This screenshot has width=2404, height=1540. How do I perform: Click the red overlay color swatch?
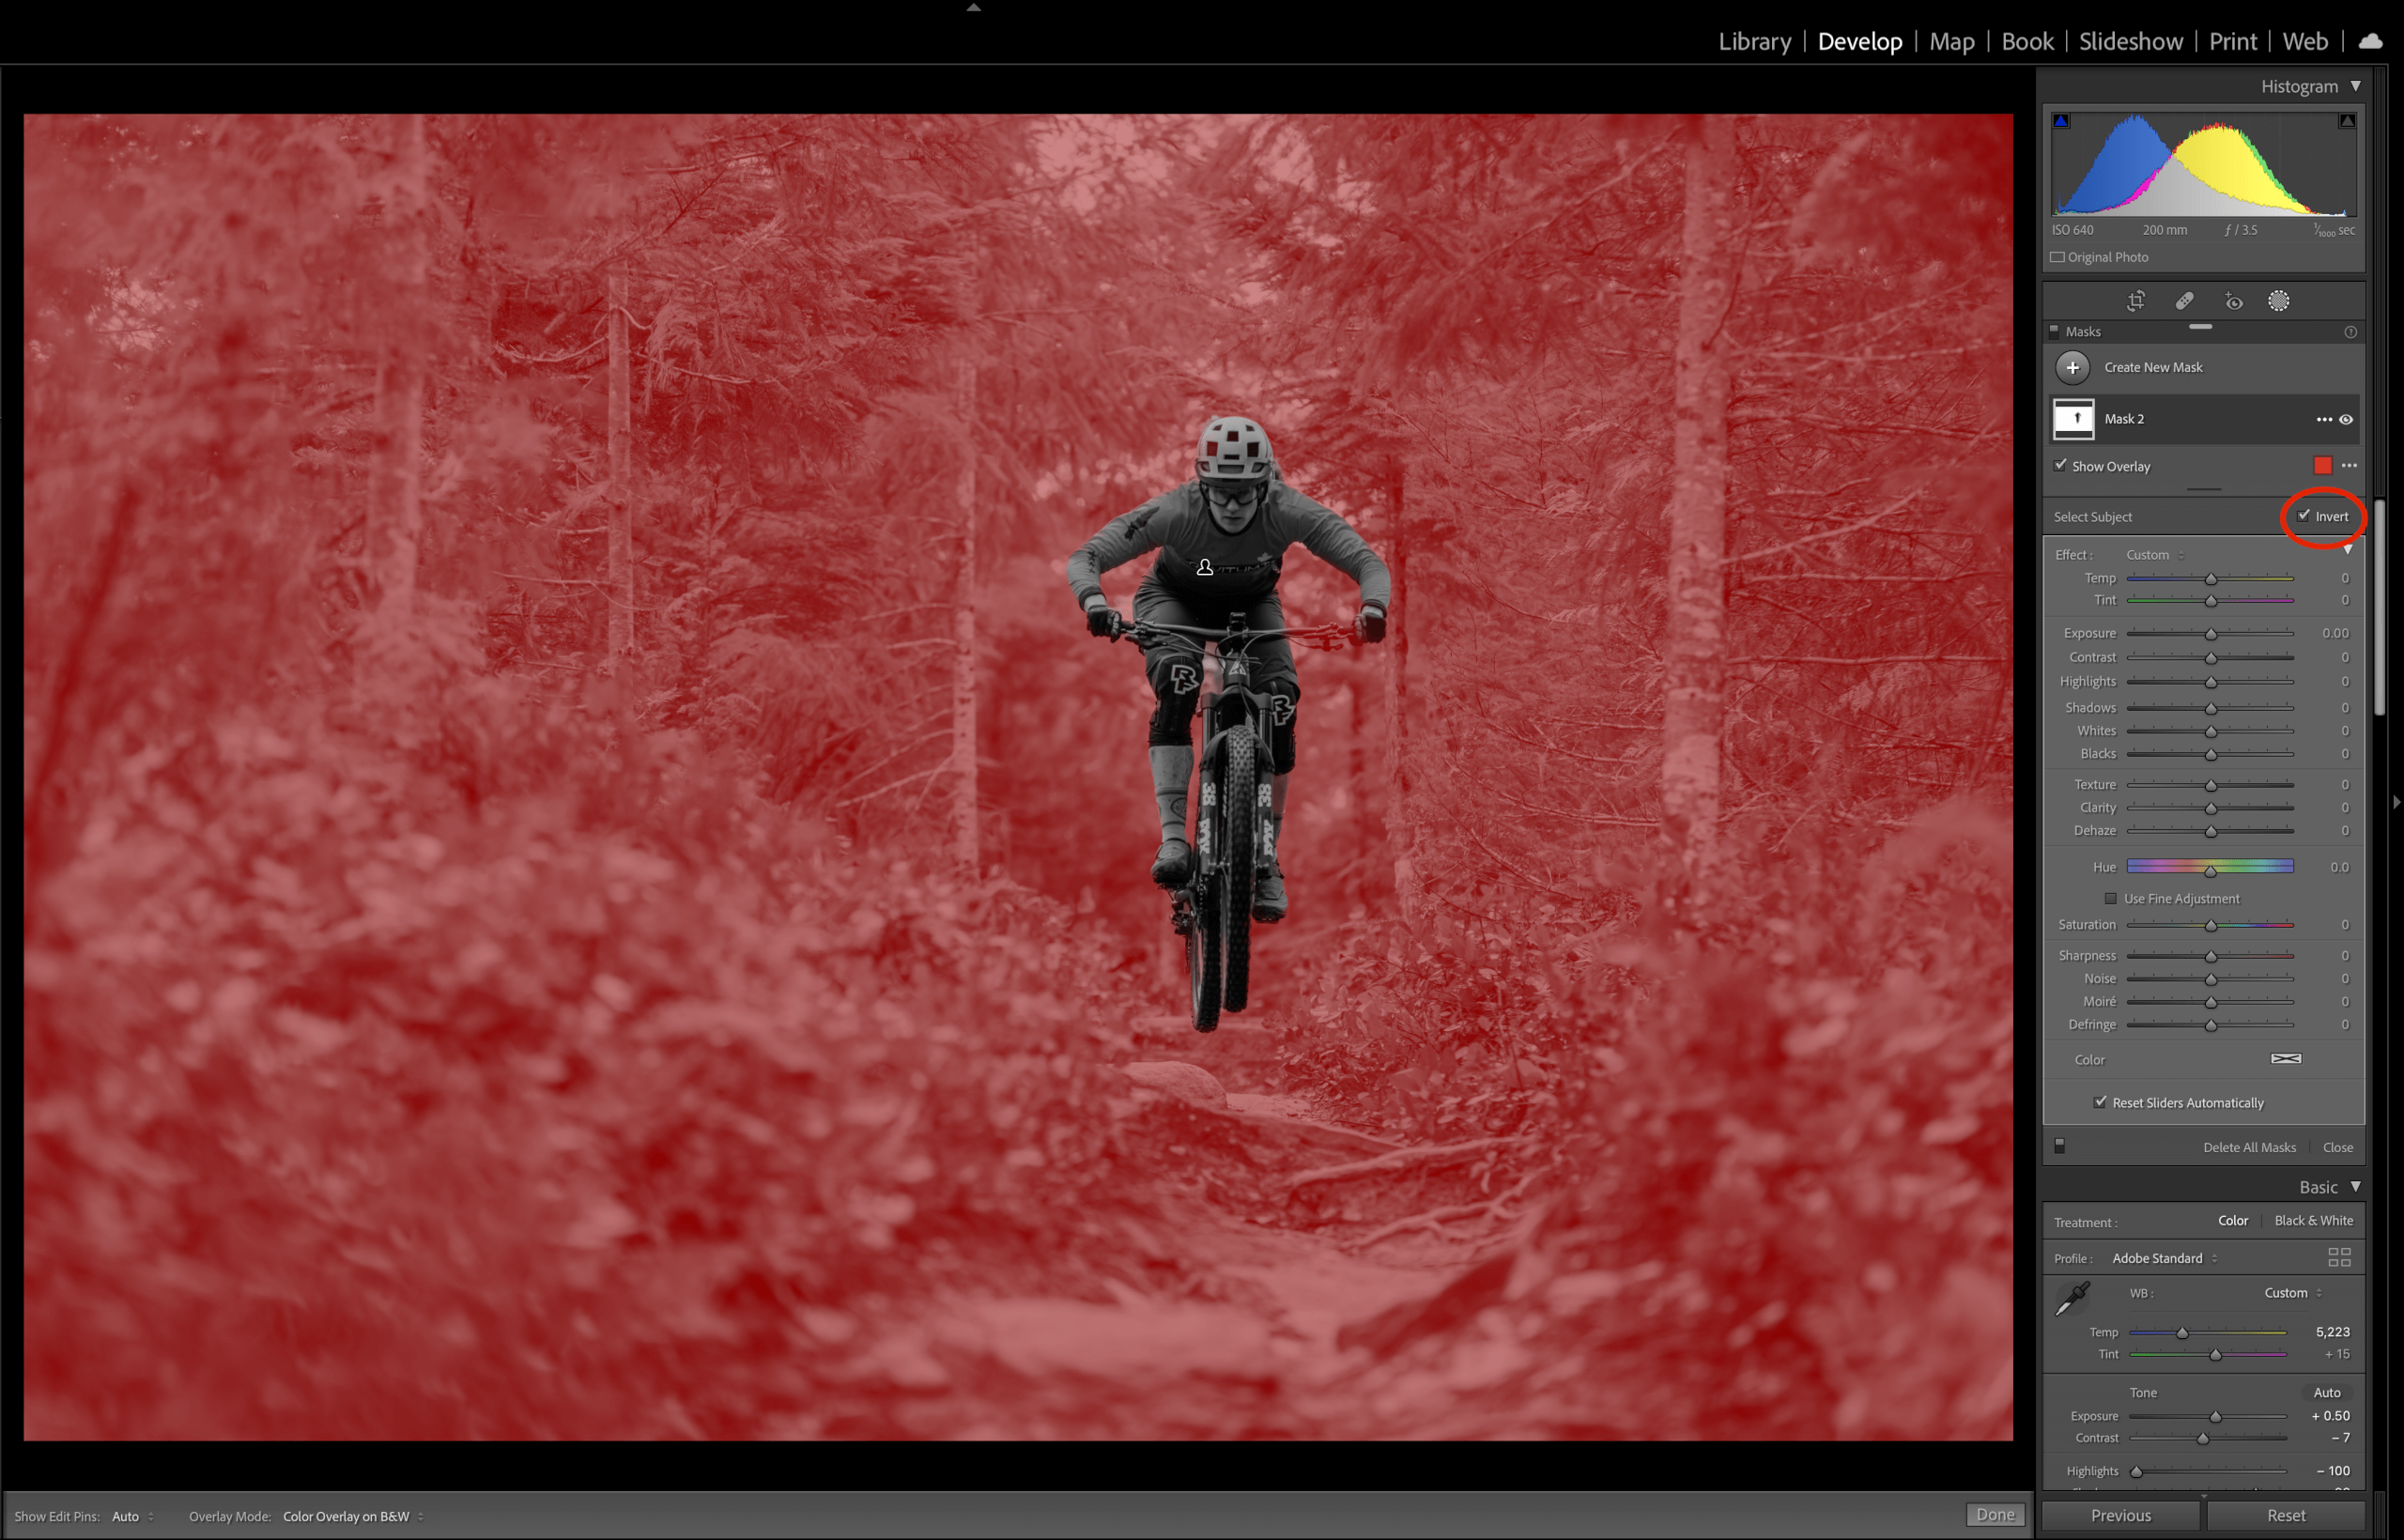point(2323,466)
